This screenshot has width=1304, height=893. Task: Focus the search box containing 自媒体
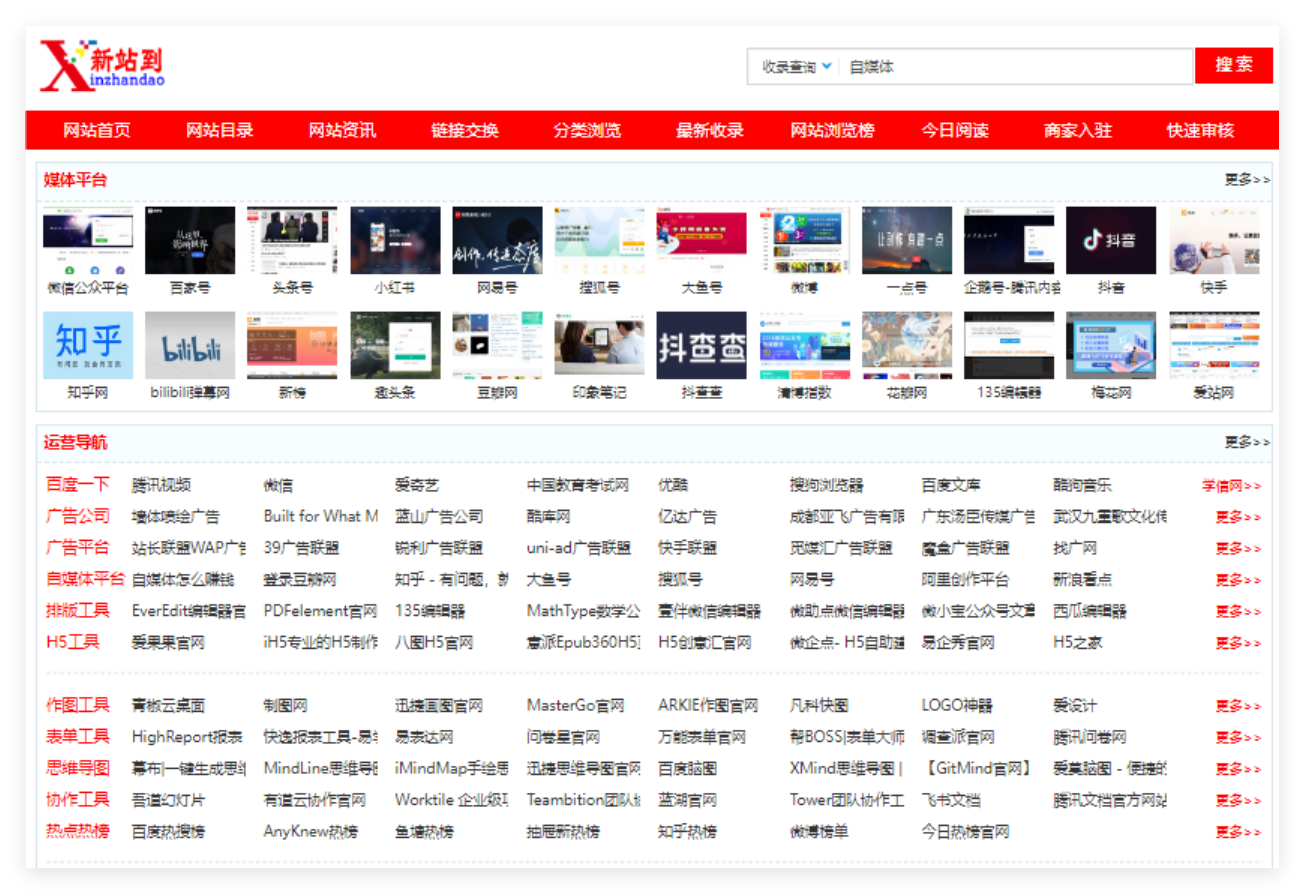click(1016, 67)
